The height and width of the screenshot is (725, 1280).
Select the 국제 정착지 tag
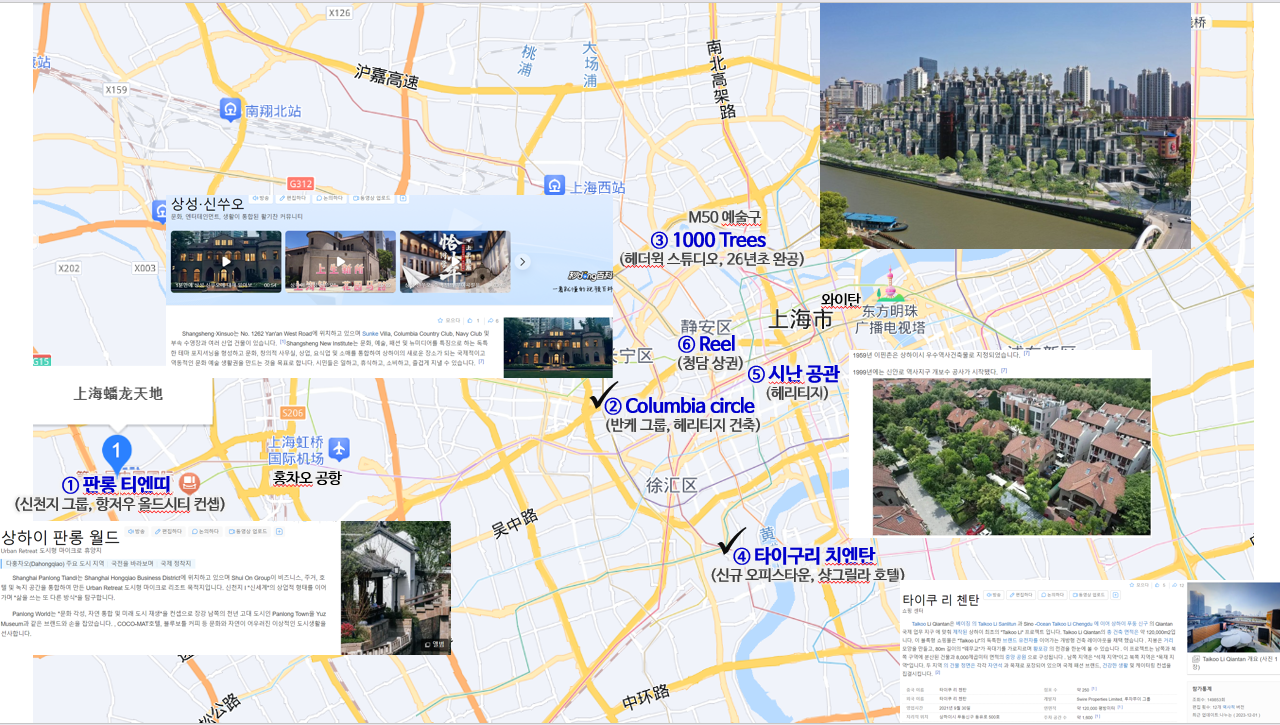point(175,564)
